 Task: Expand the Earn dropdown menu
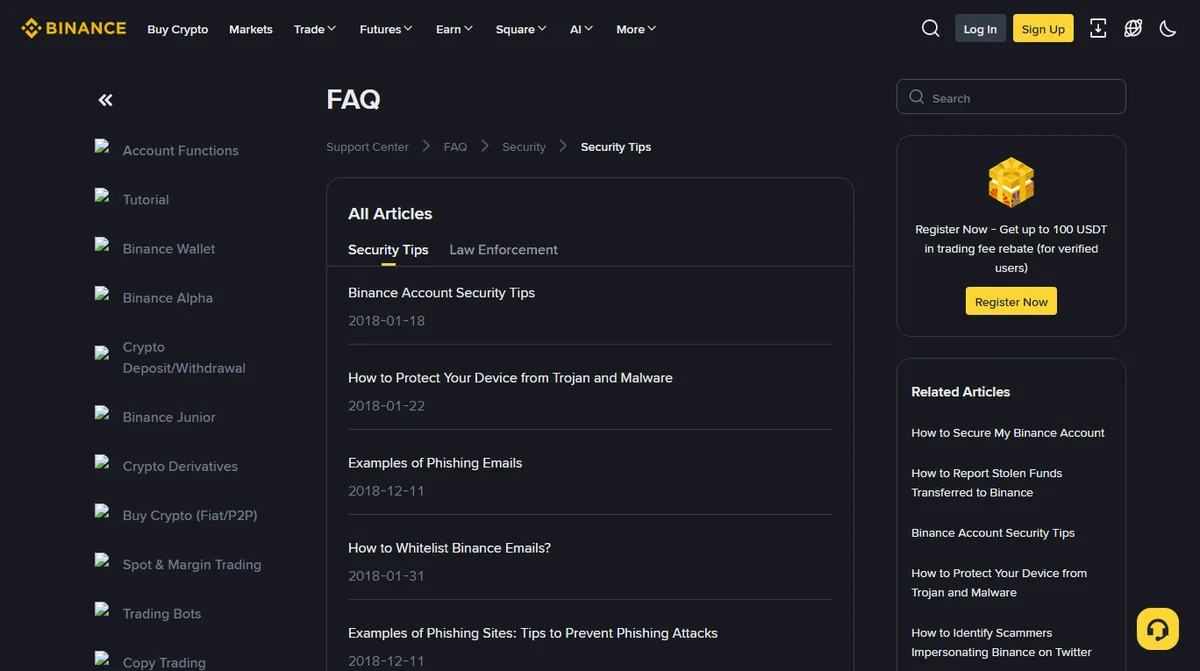[x=454, y=29]
